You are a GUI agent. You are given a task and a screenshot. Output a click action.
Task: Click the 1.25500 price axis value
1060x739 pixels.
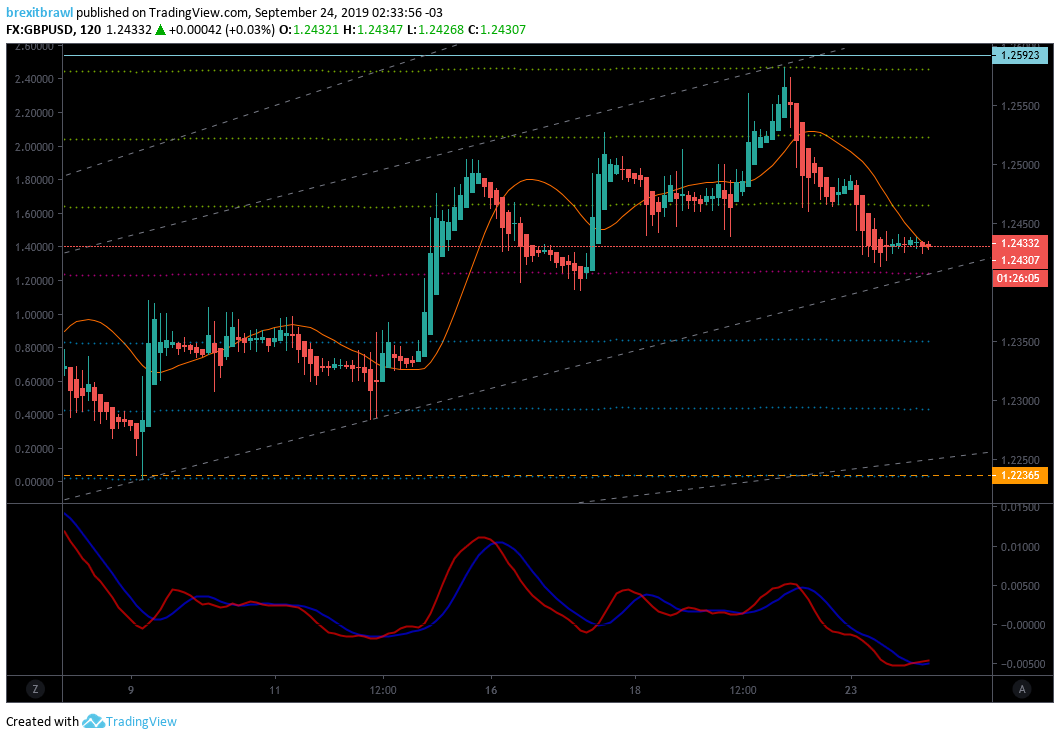point(1020,106)
